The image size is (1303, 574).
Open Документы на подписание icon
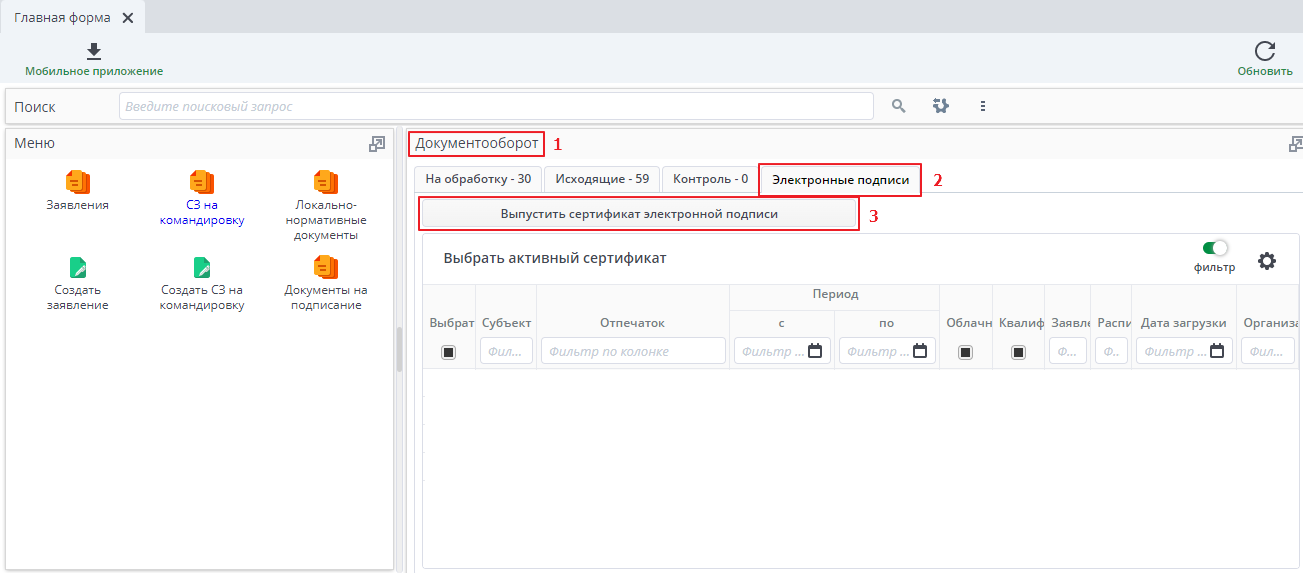point(326,267)
